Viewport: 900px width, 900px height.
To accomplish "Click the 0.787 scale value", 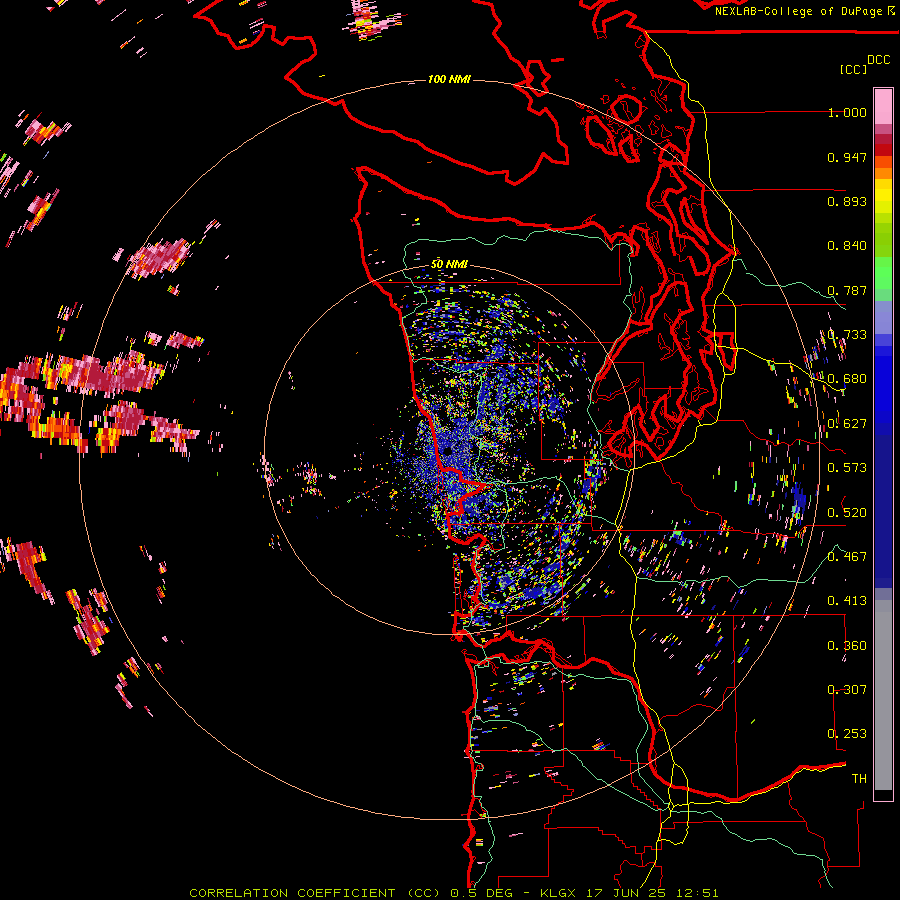I will (x=847, y=290).
